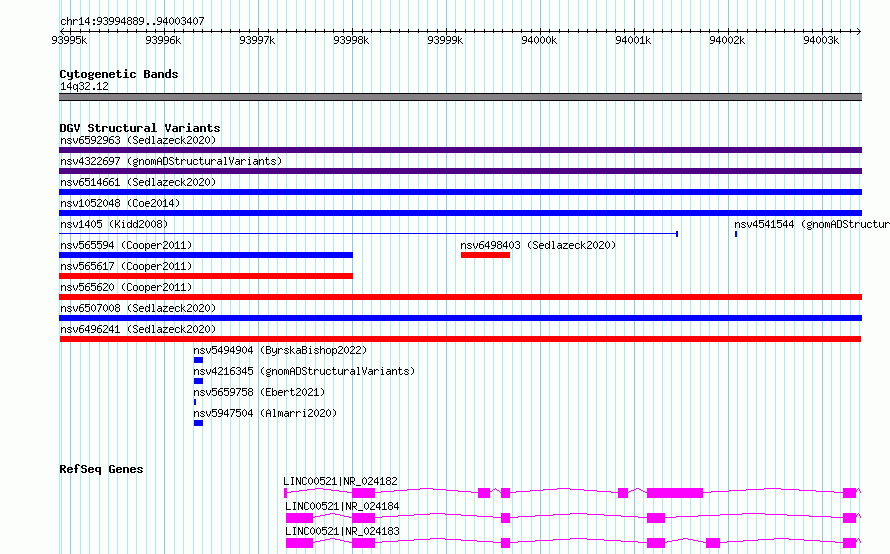Click the nsv6592963 (Sedlazeck2020) variant bar
Viewport: 890px width, 554px height.
point(460,150)
